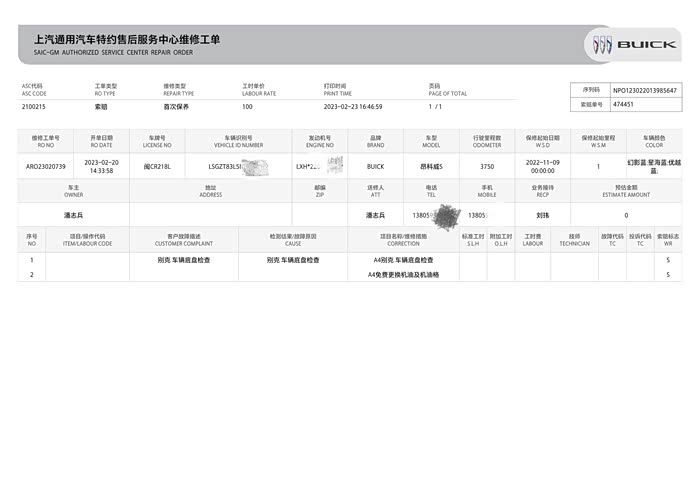Click the ESTIMATE AMOUNT column header
Image resolution: width=700 pixels, height=494 pixels.
[x=626, y=191]
